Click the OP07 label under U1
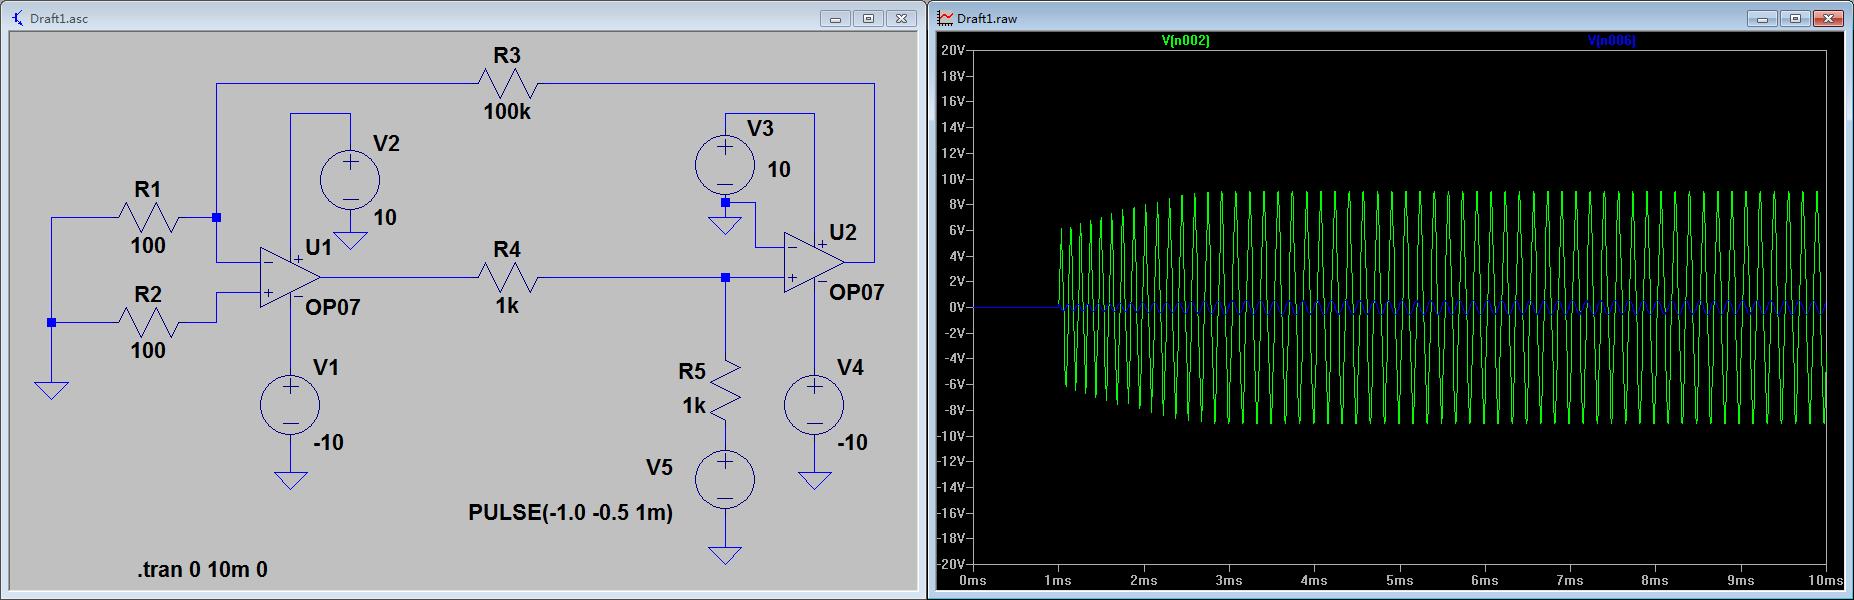Image resolution: width=1854 pixels, height=600 pixels. (332, 307)
